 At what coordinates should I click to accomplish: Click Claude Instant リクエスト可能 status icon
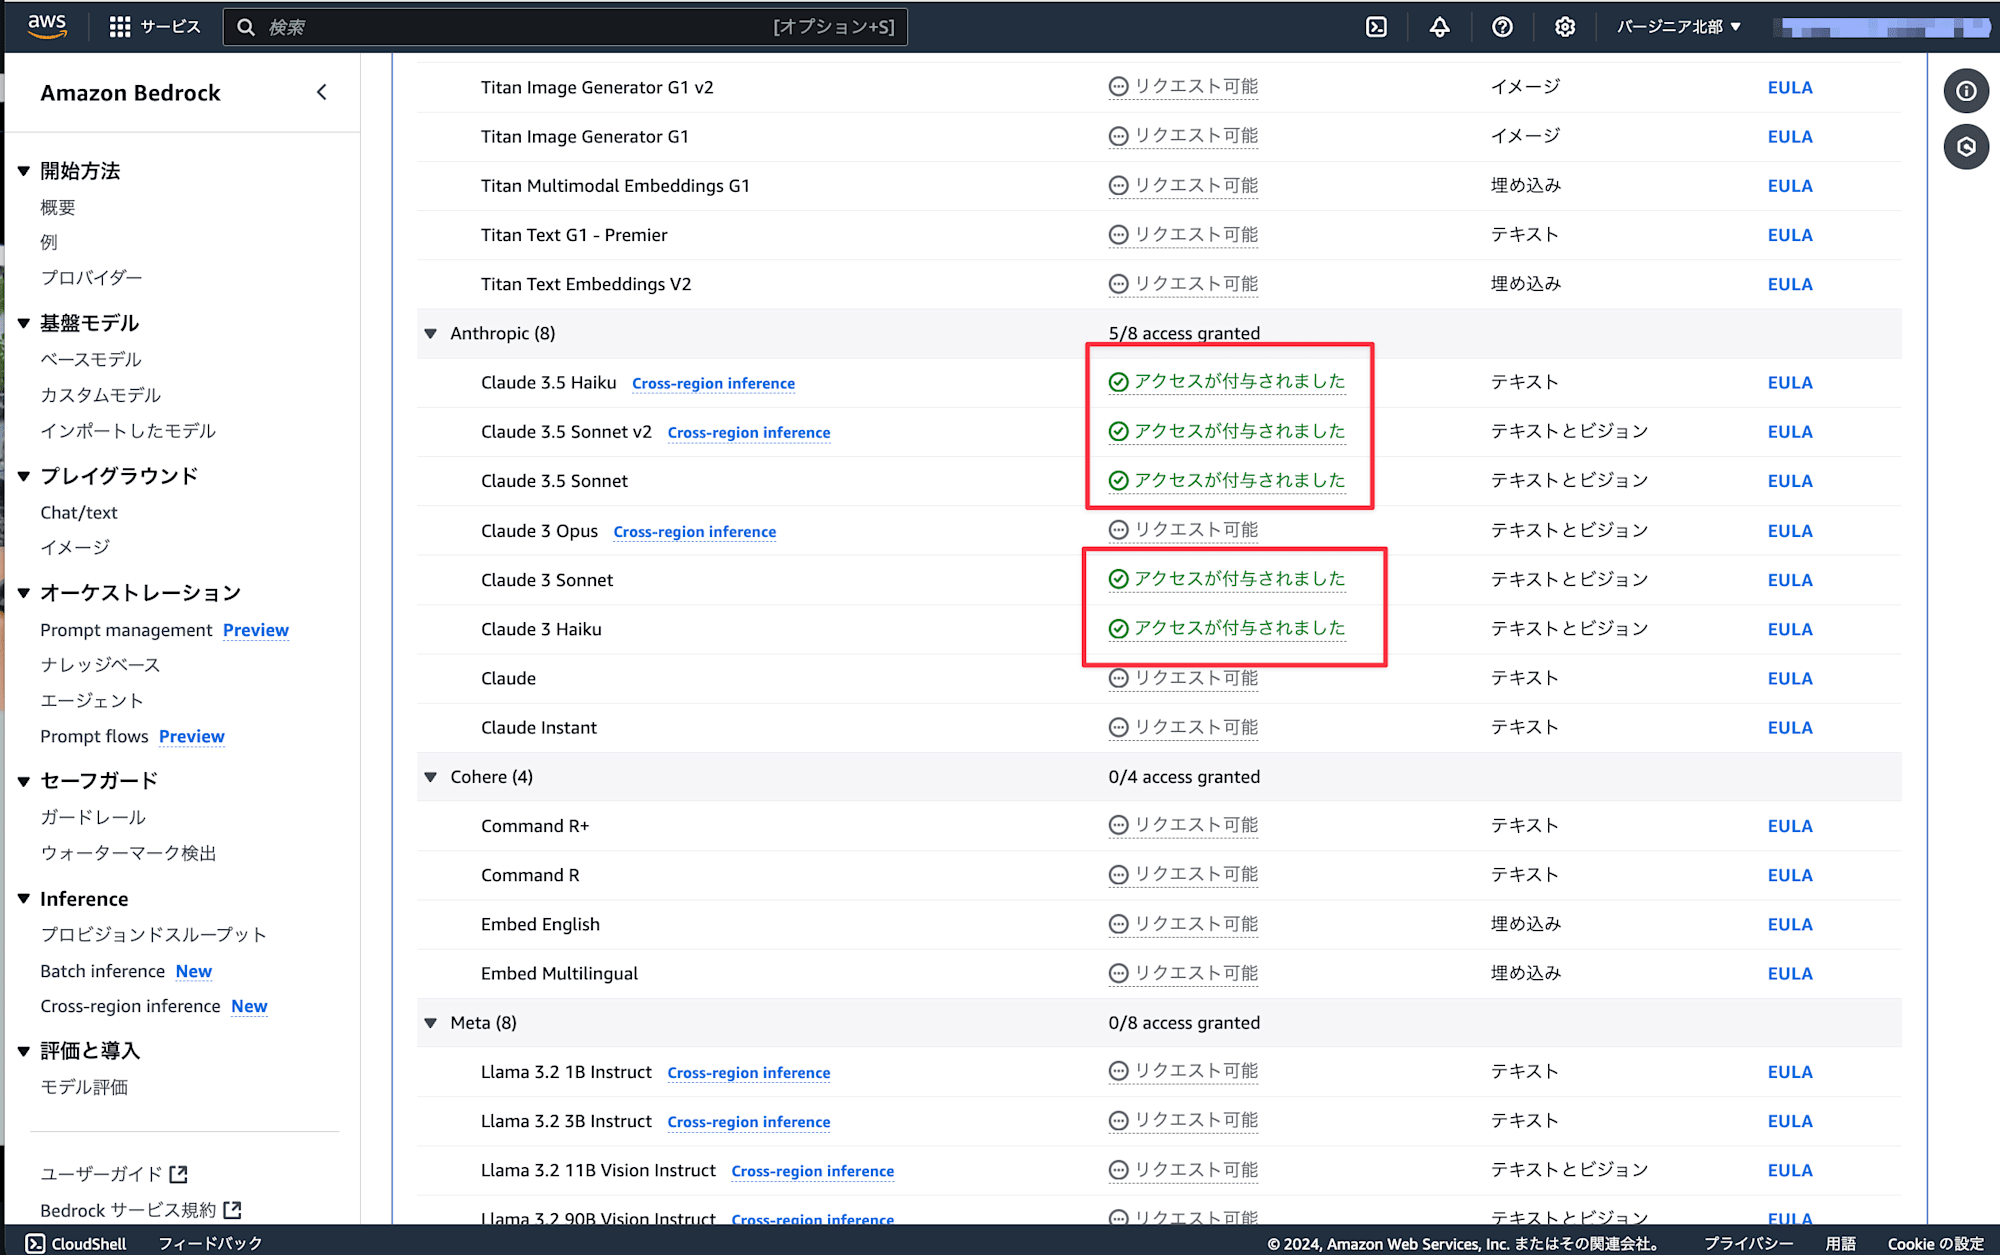point(1119,727)
